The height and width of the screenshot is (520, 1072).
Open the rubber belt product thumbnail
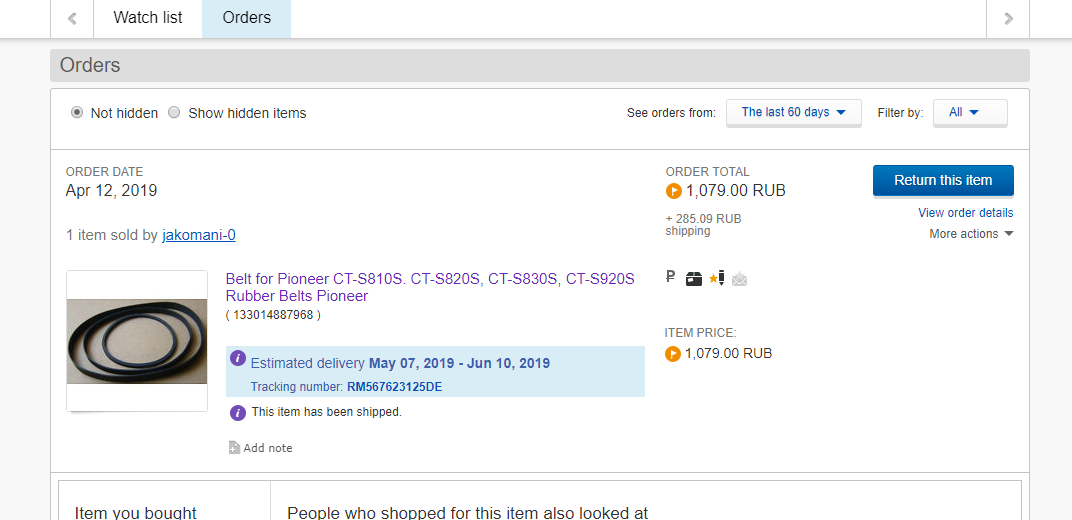point(123,341)
